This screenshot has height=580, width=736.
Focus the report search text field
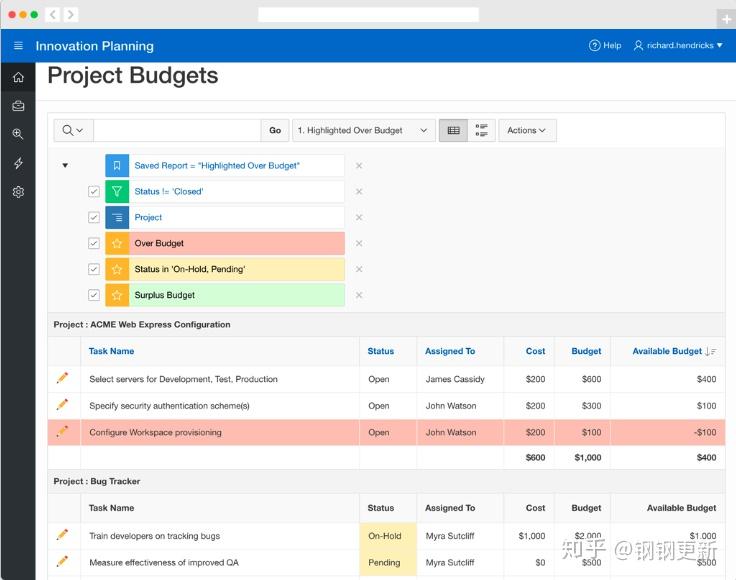point(177,130)
